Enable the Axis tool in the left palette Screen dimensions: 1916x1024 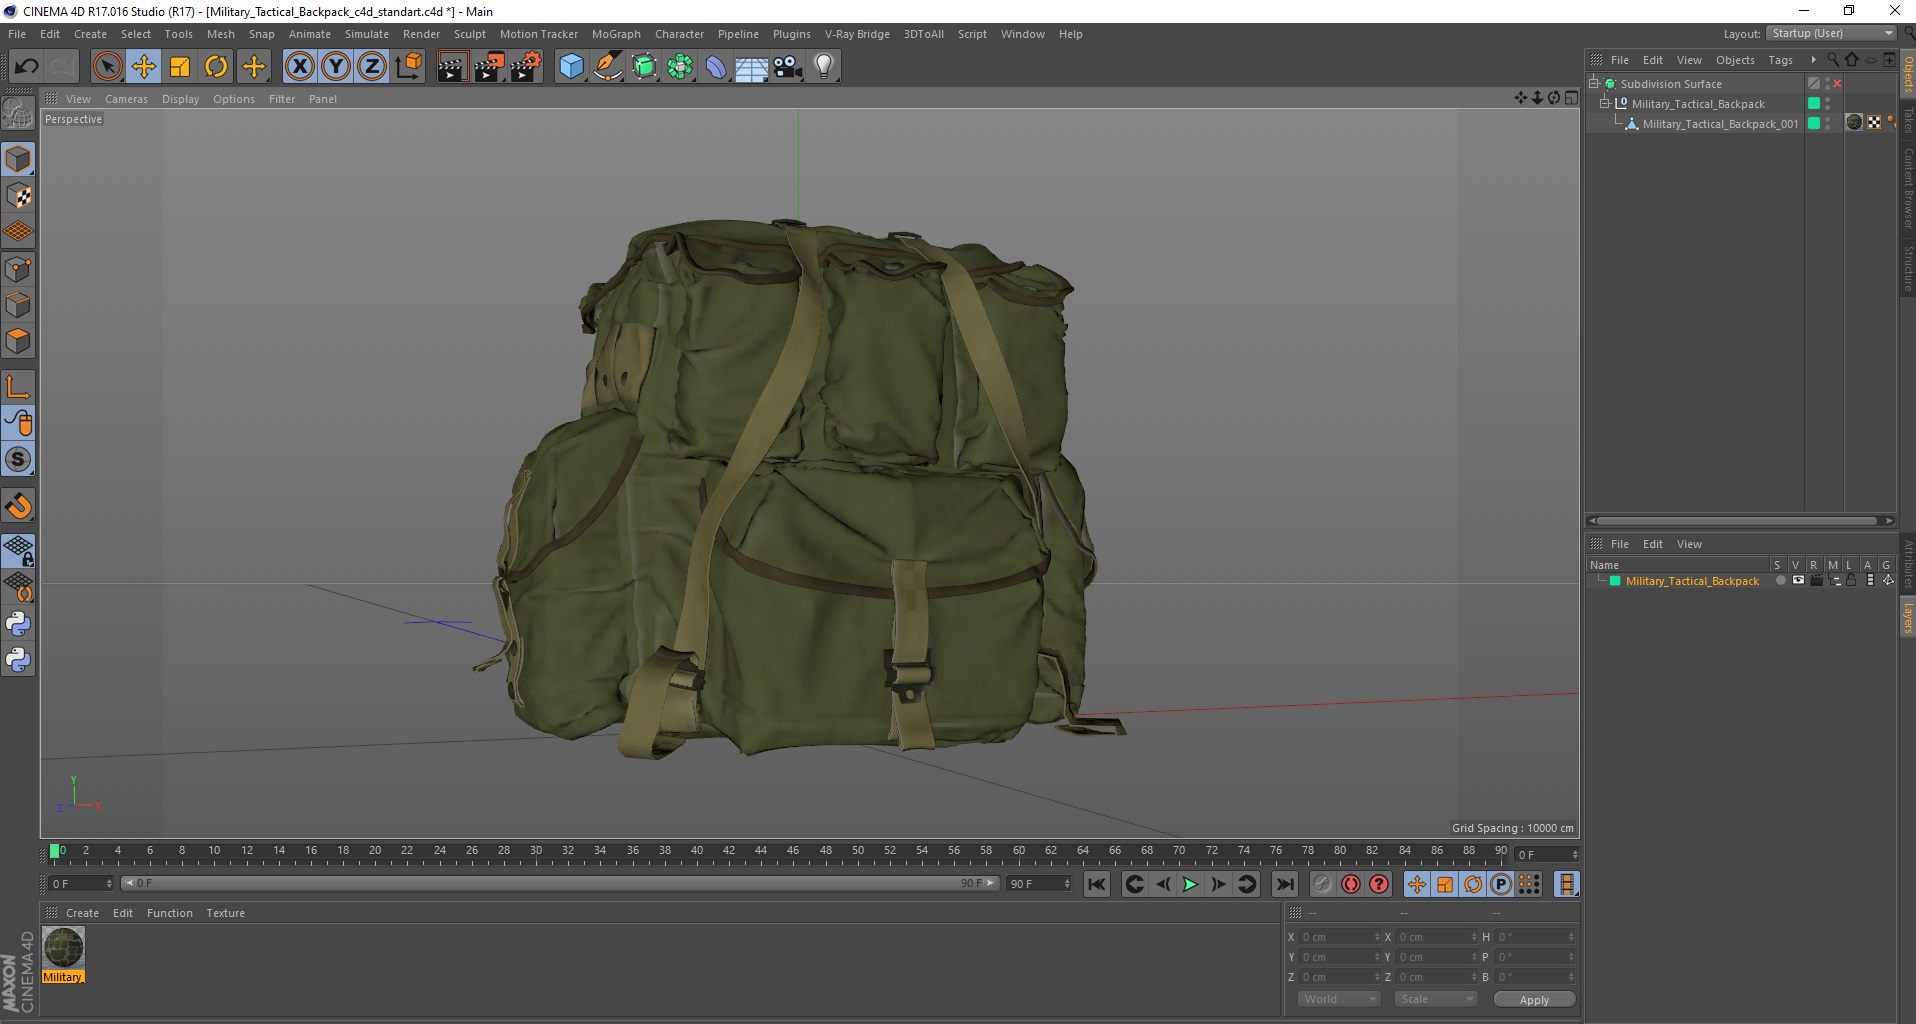pos(18,387)
